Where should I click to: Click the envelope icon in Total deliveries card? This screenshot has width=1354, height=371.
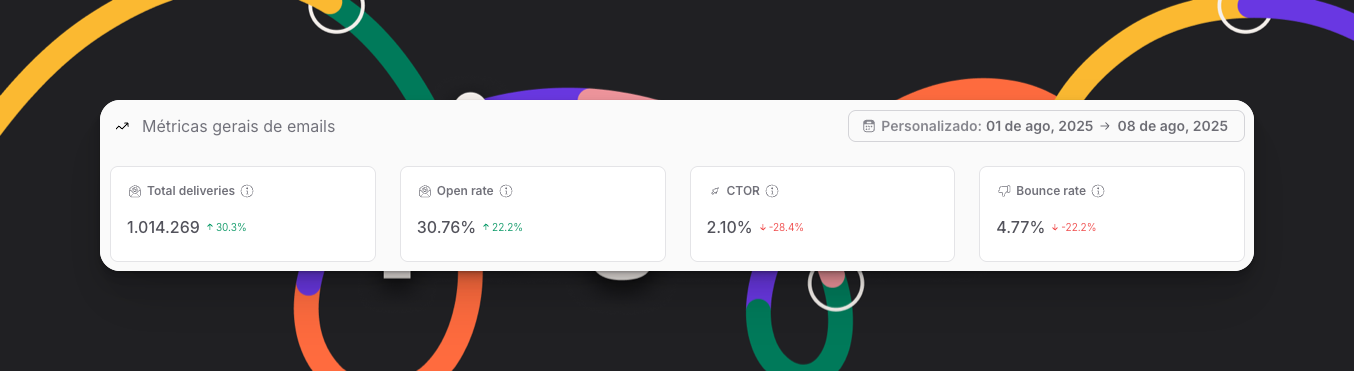[134, 191]
